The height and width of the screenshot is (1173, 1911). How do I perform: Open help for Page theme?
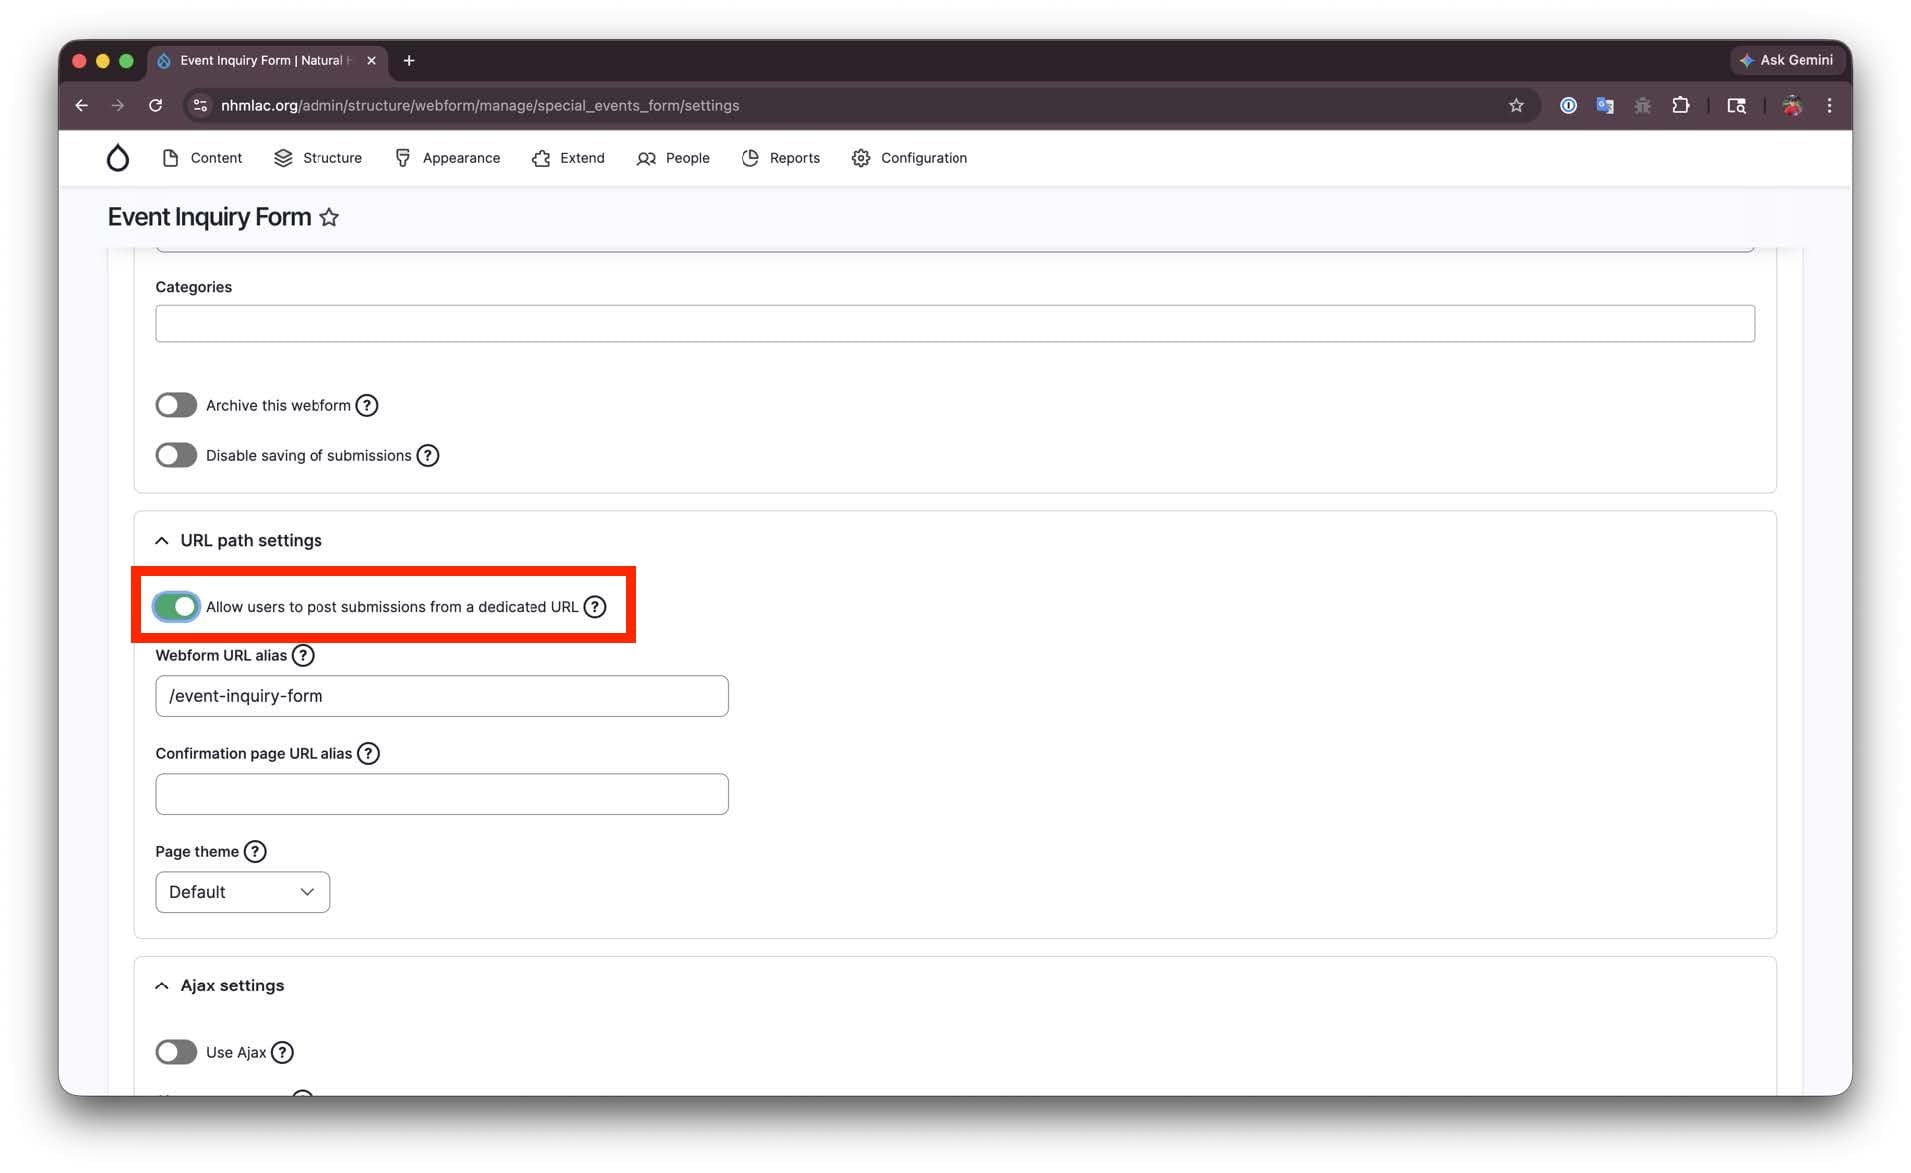point(255,851)
